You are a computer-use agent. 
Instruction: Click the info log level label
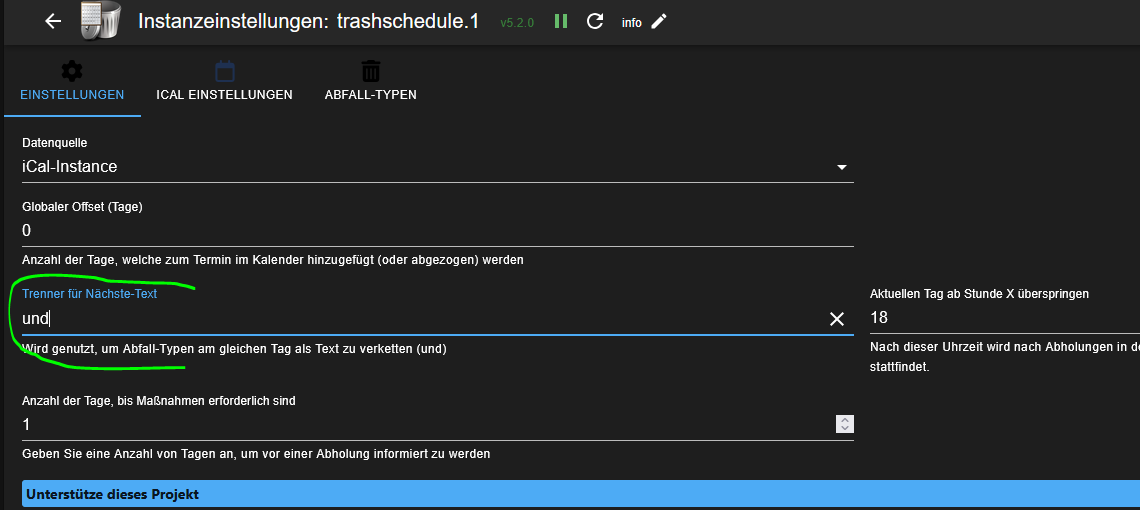point(631,22)
